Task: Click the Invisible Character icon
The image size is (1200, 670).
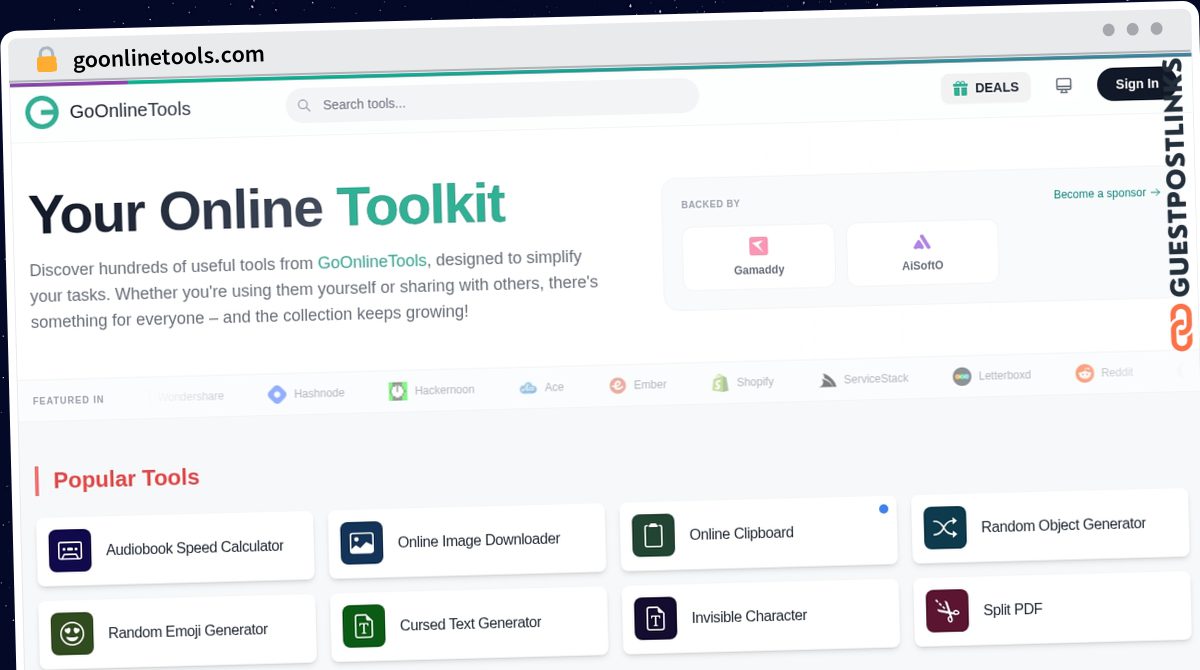Action: point(655,619)
